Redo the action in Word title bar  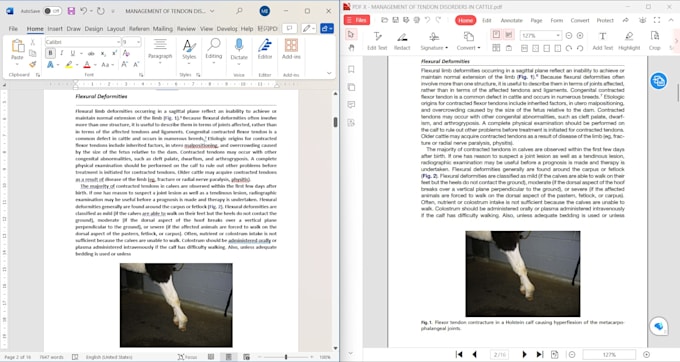(x=101, y=11)
